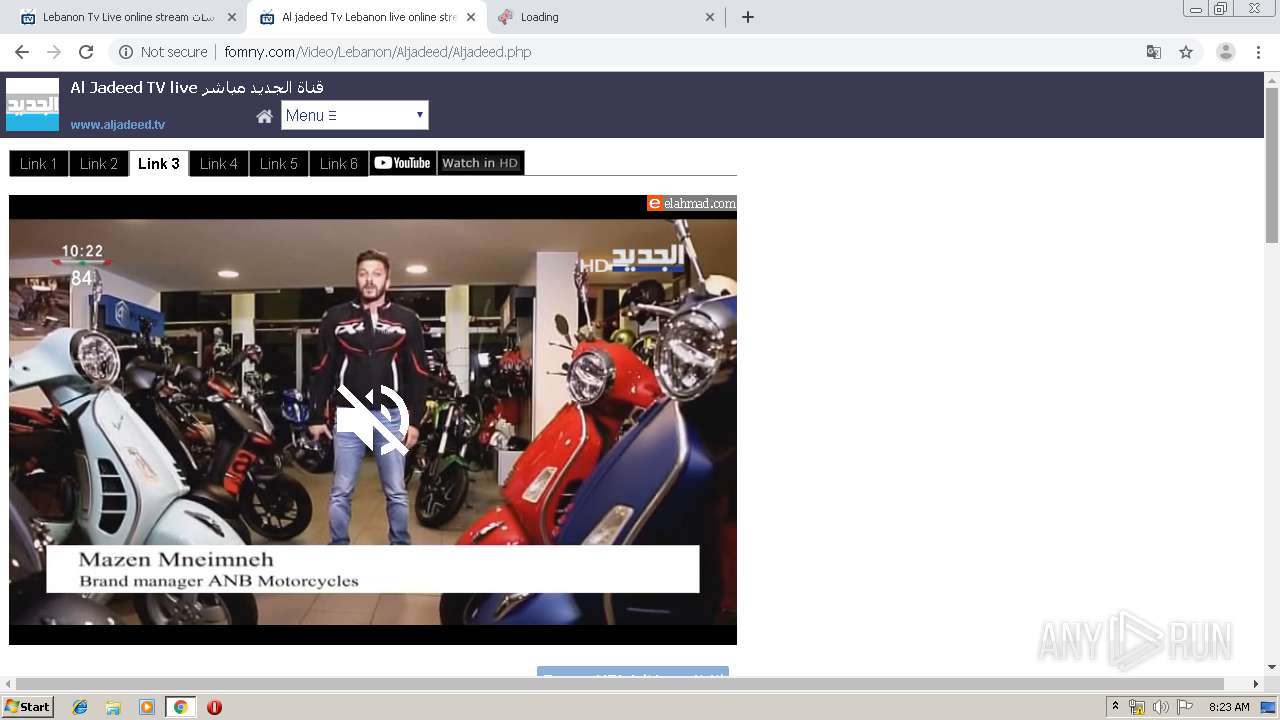Open the YouTube stream button

[403, 163]
